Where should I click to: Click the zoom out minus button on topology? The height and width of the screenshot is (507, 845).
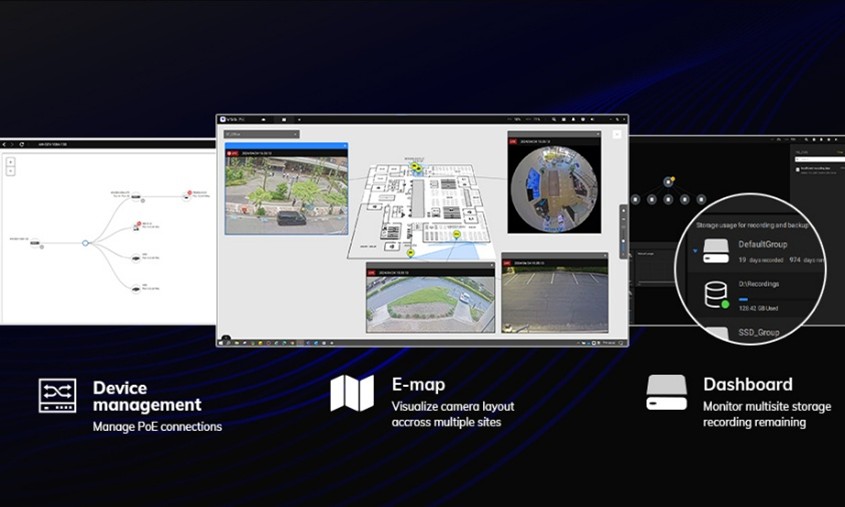[9, 171]
